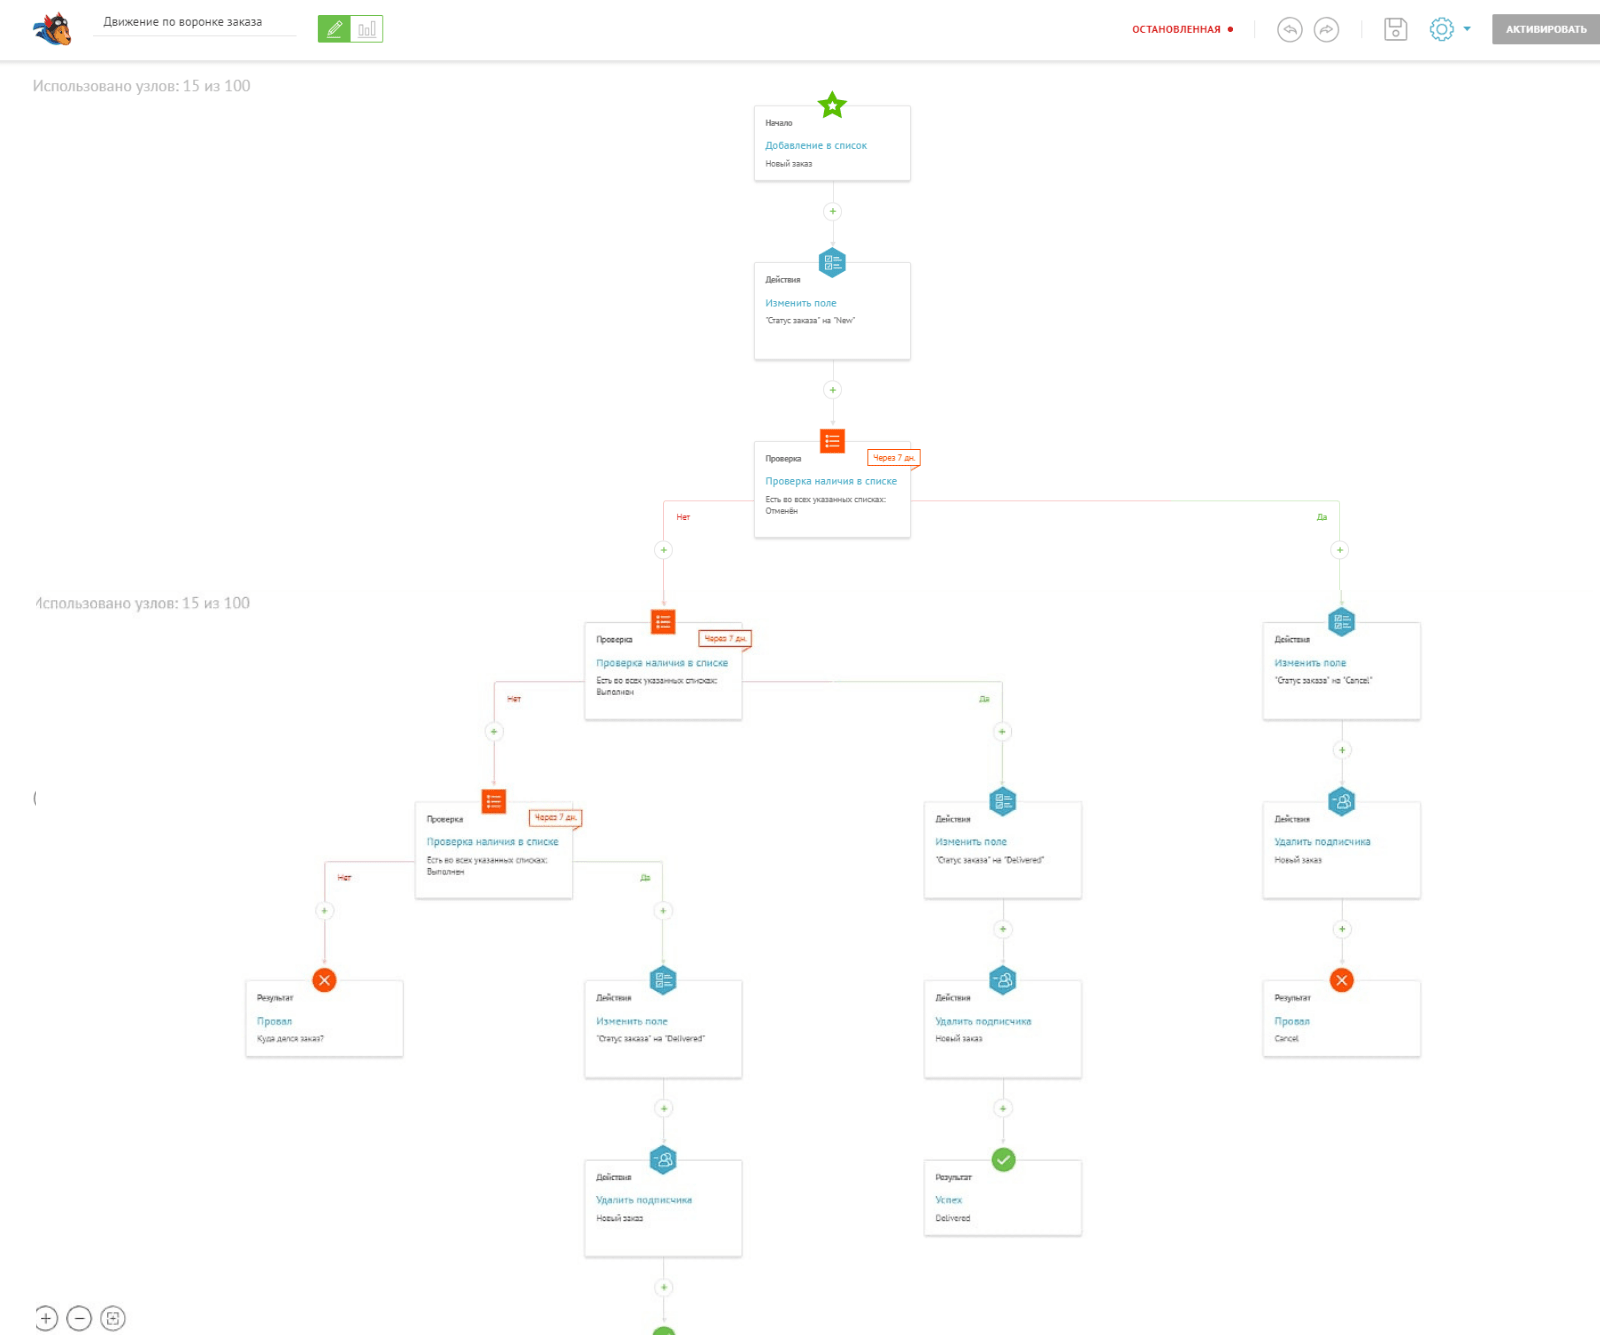Edit the scenario name field
Screen dimensions: 1600x1336
tap(195, 22)
